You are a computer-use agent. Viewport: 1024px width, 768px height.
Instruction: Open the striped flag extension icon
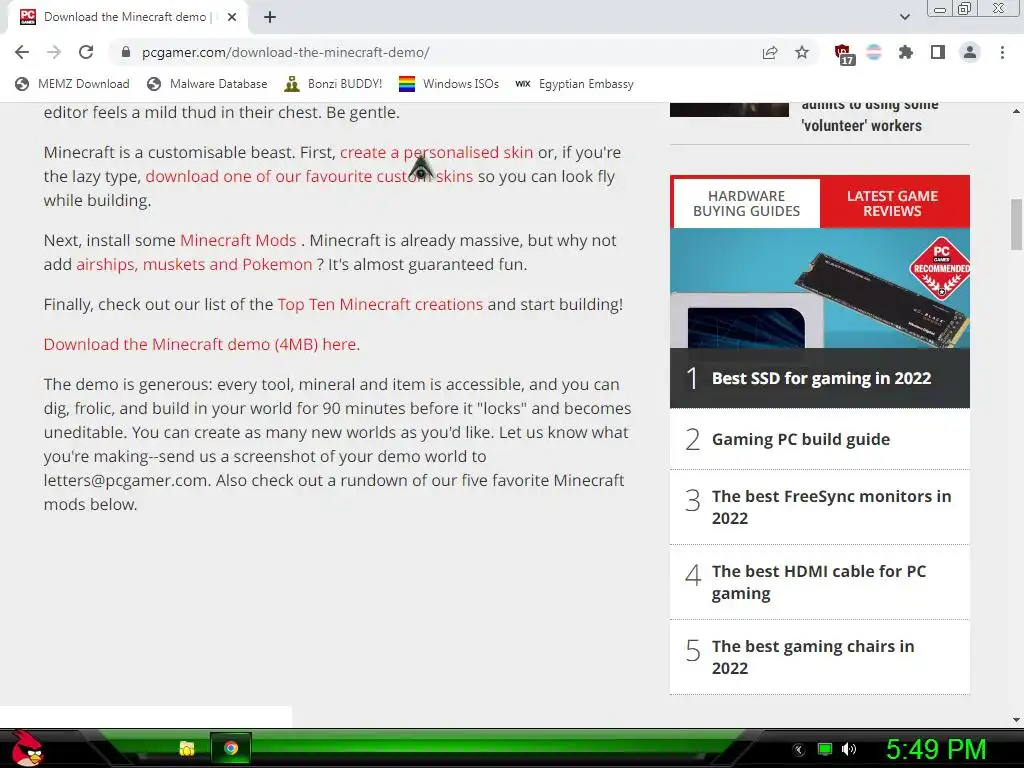pyautogui.click(x=874, y=52)
